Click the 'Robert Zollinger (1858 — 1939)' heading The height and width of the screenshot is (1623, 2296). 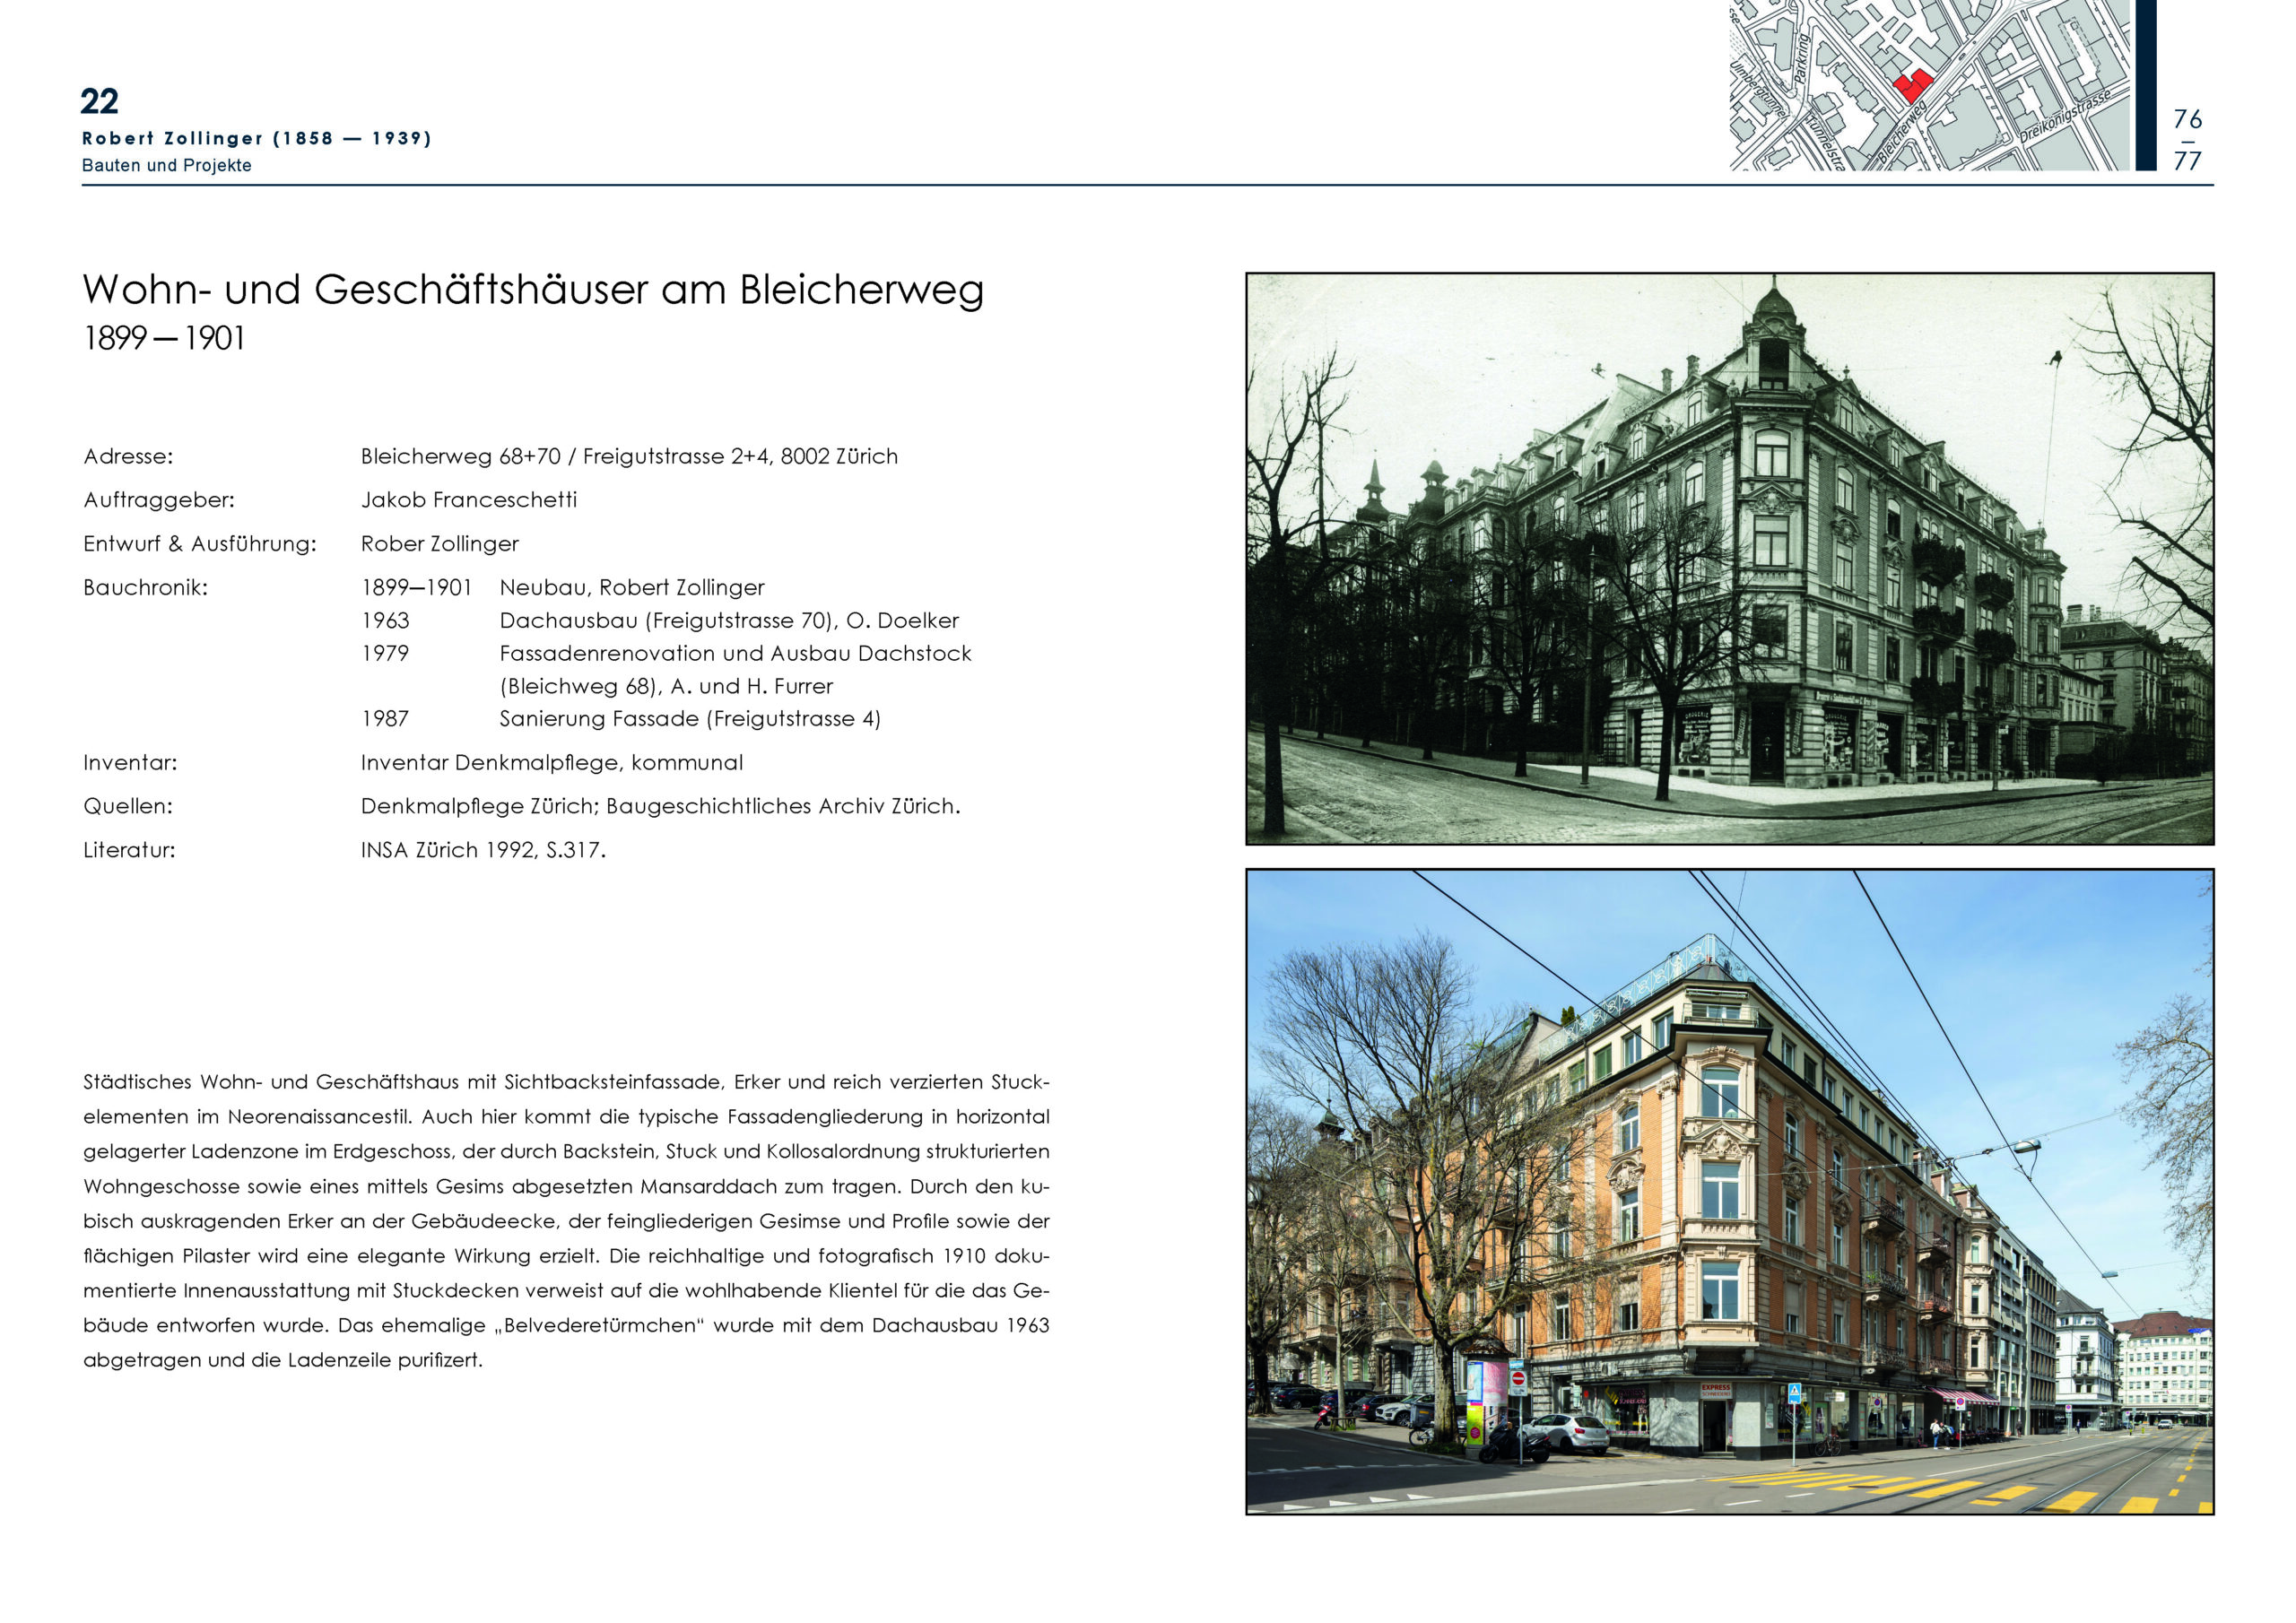tap(256, 138)
